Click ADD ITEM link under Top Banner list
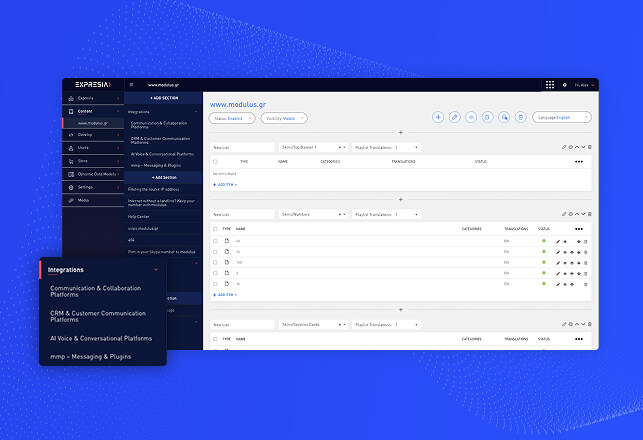 tap(224, 184)
